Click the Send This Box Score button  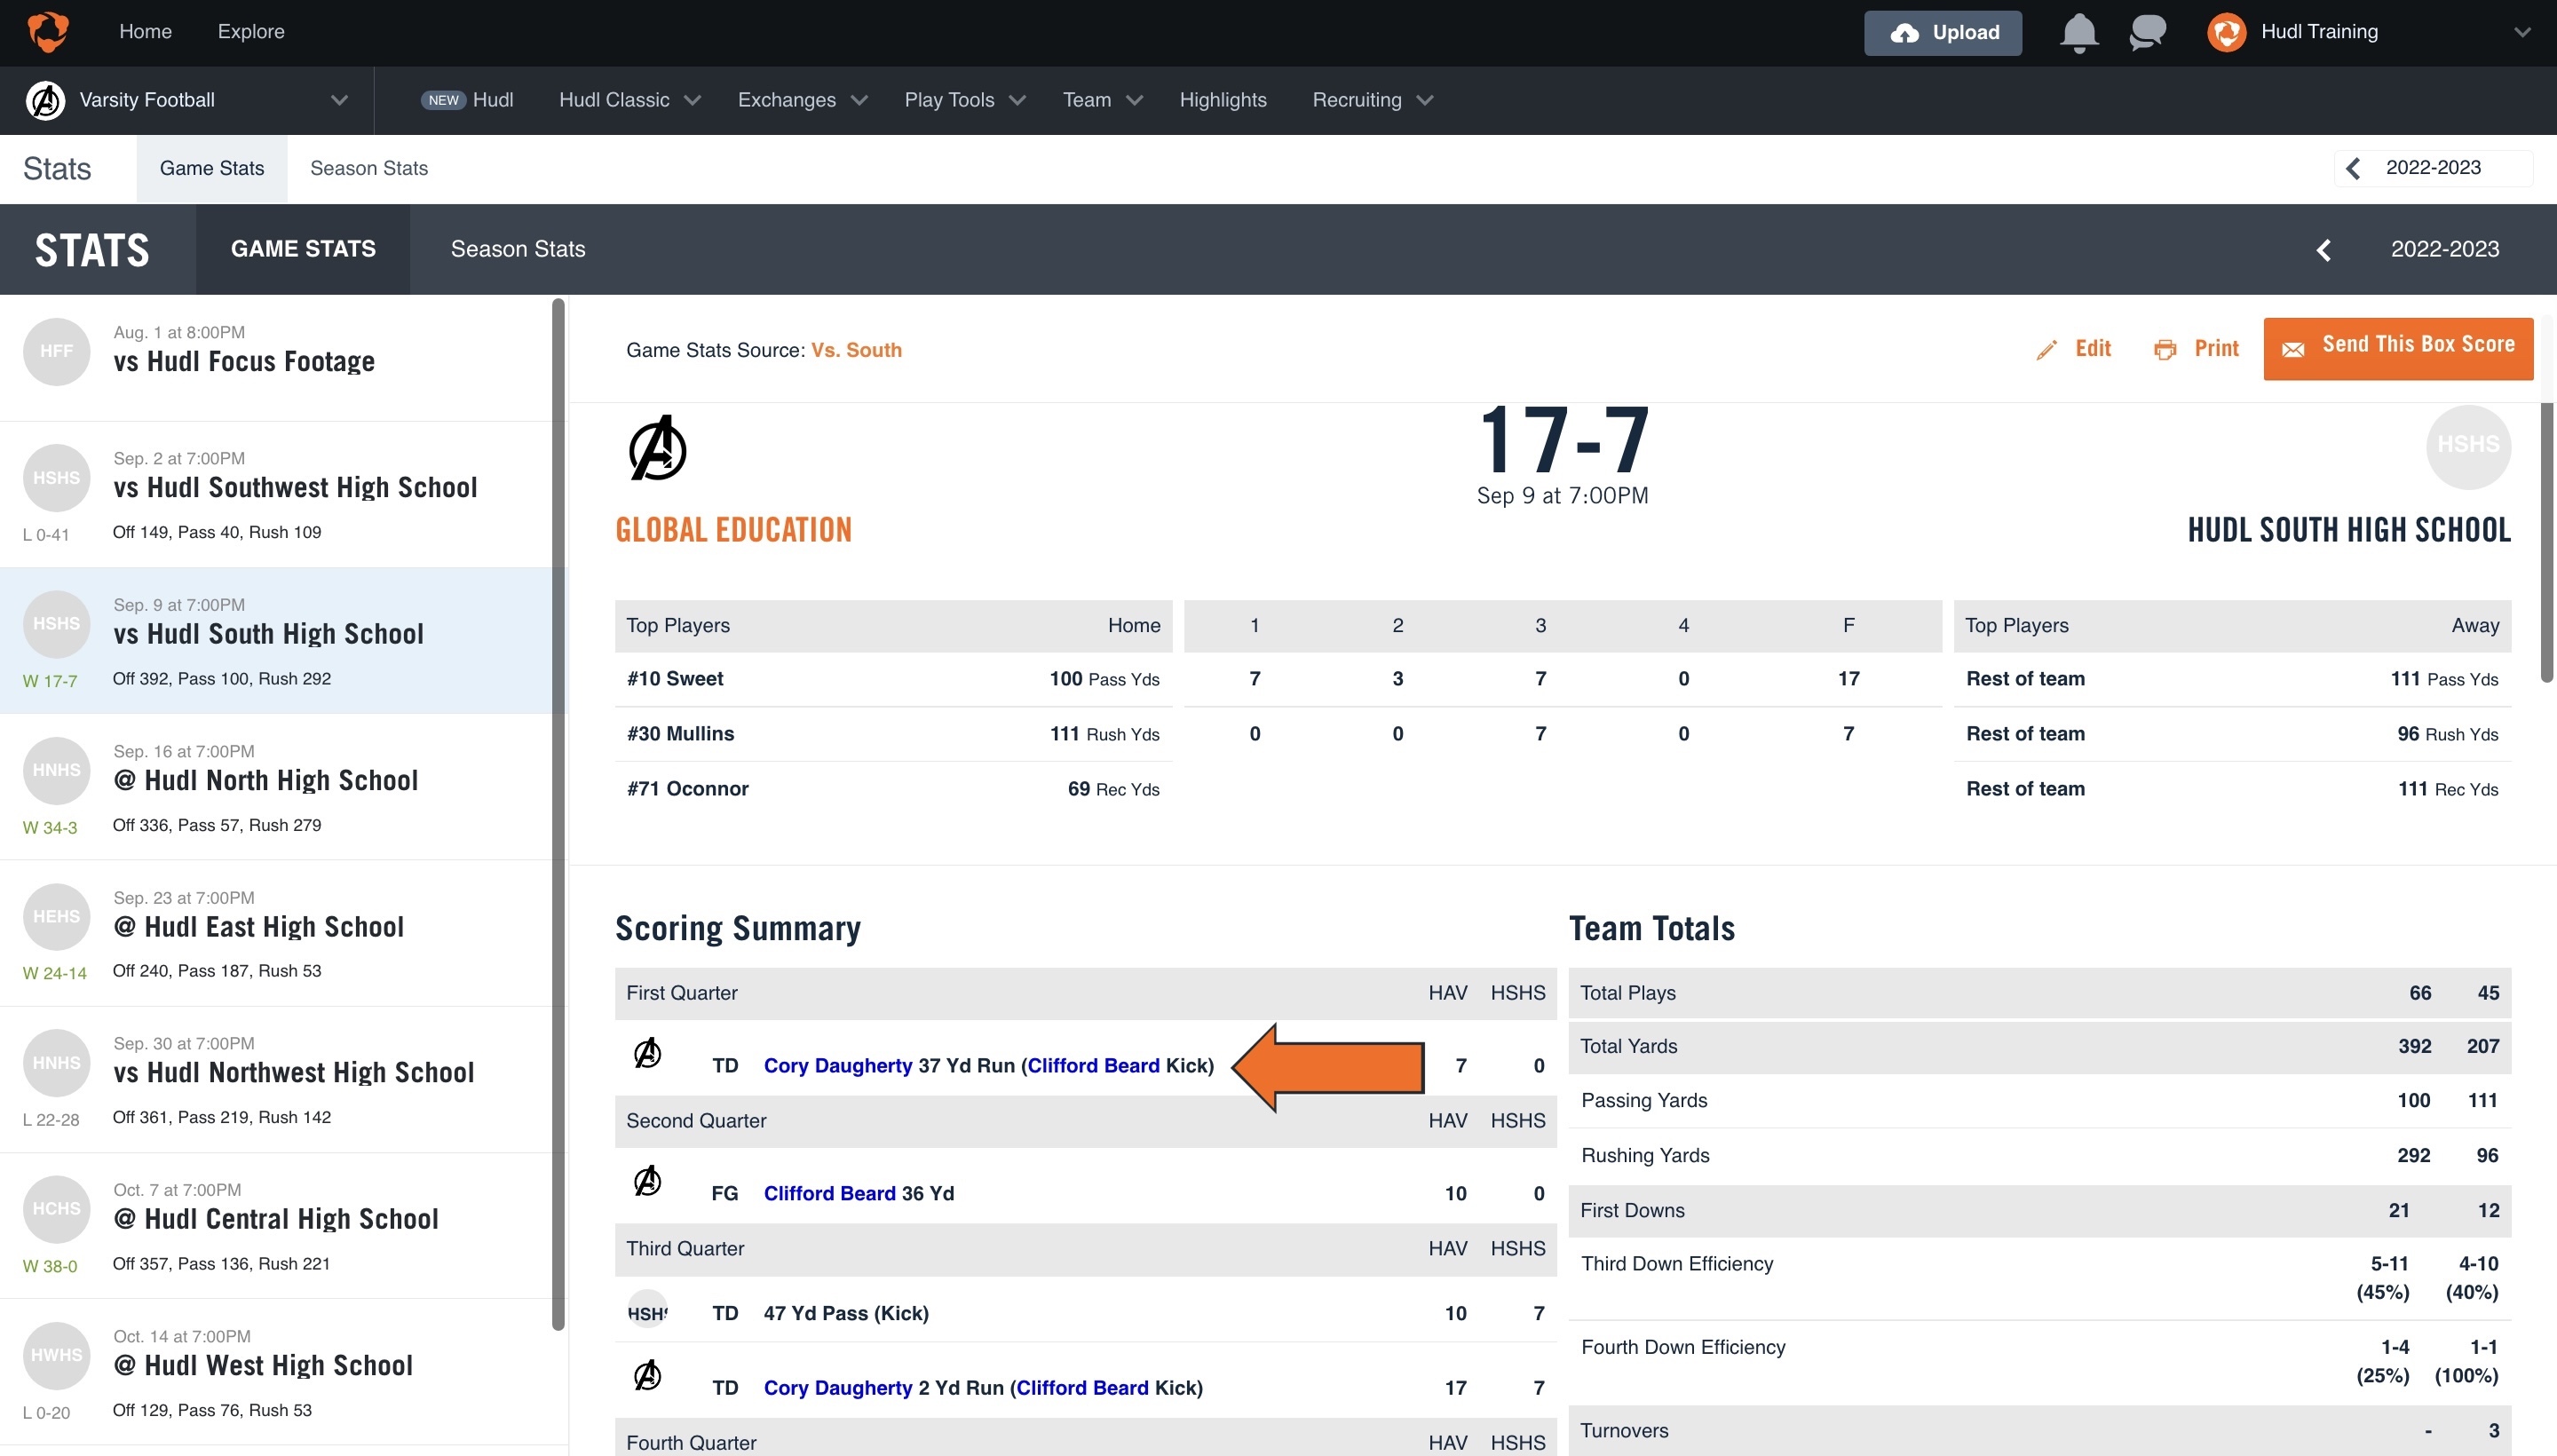click(x=2398, y=348)
